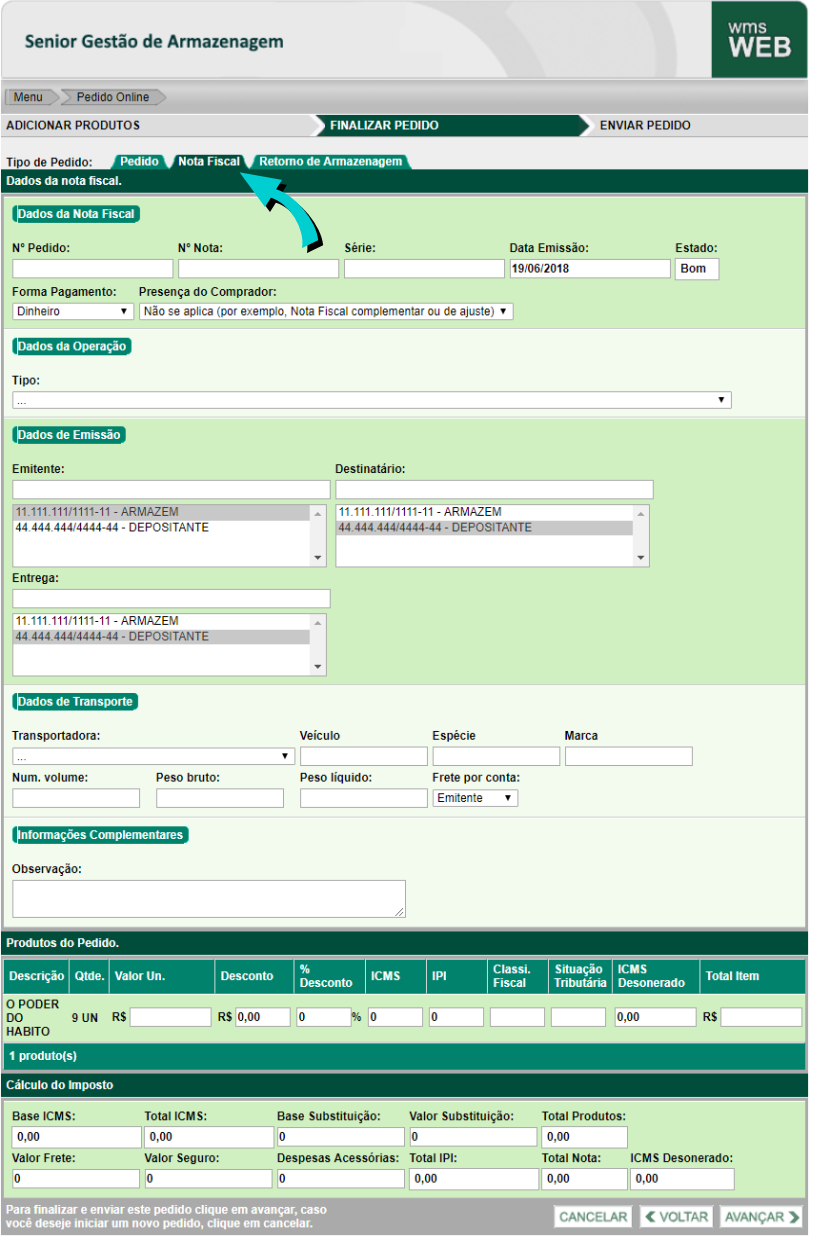Click the Total Produtos field
This screenshot has width=820, height=1250.
pyautogui.click(x=584, y=1137)
